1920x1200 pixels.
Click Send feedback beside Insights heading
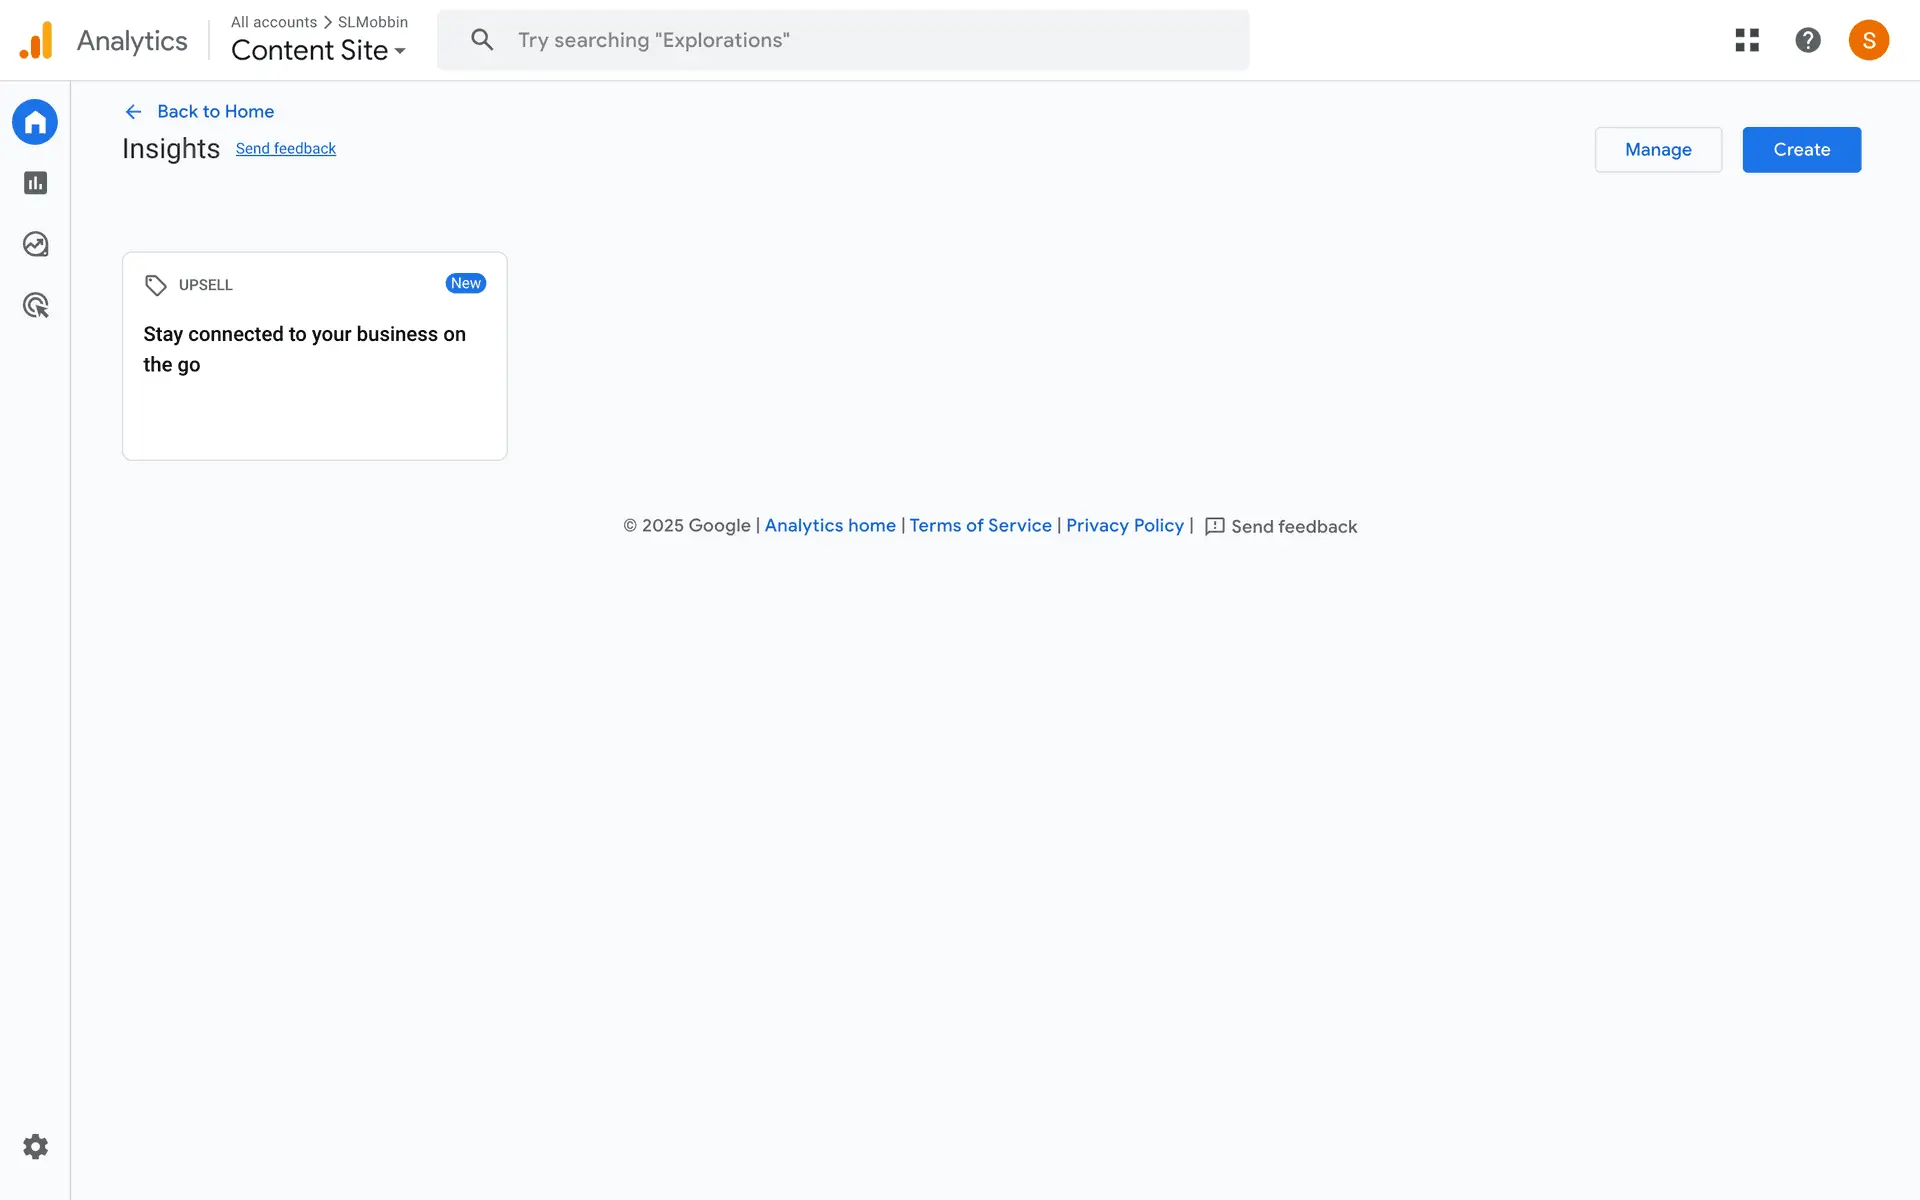pyautogui.click(x=285, y=149)
